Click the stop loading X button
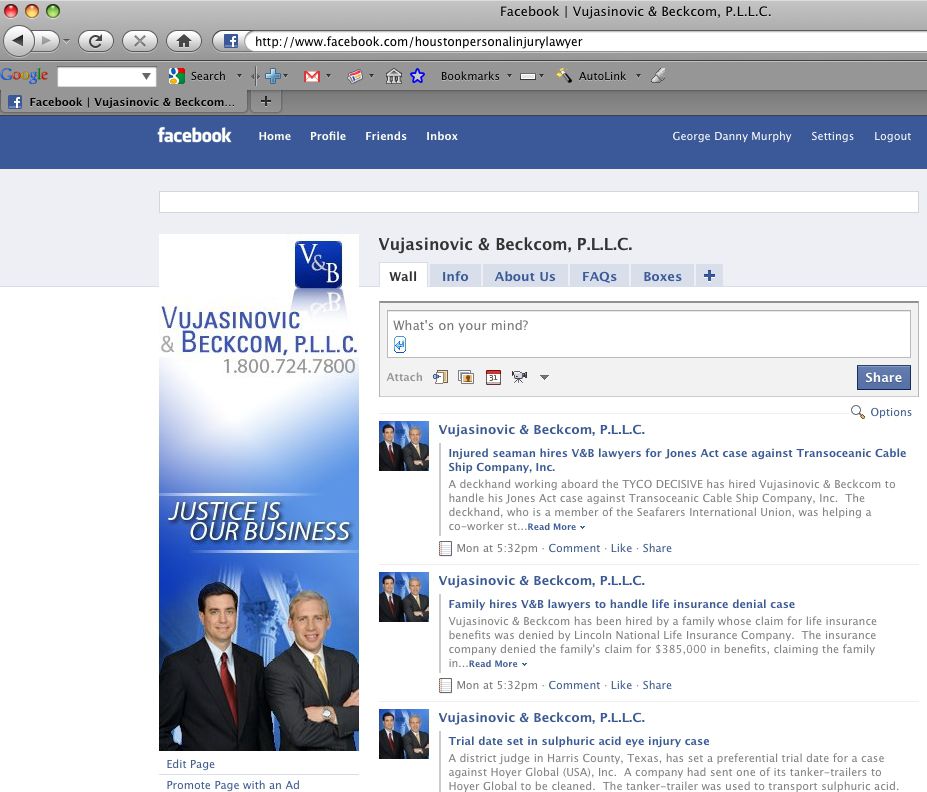Viewport: 927px width, 792px height. (x=140, y=41)
